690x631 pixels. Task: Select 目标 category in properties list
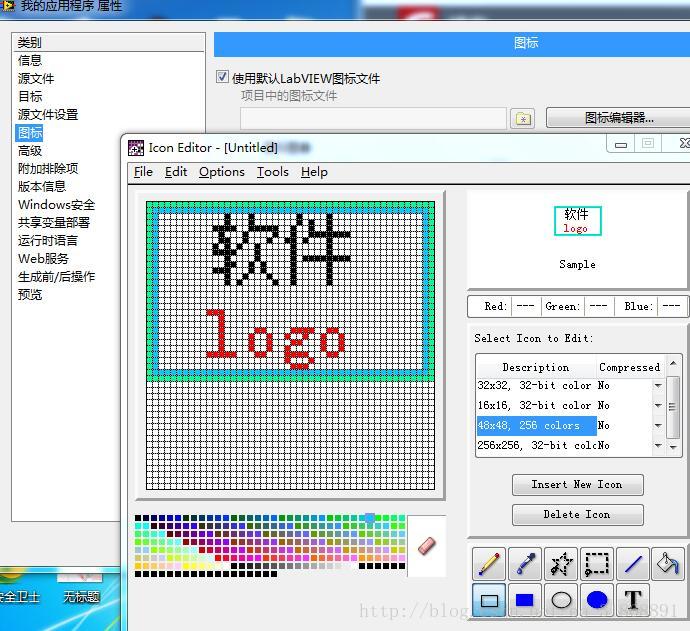[30, 96]
